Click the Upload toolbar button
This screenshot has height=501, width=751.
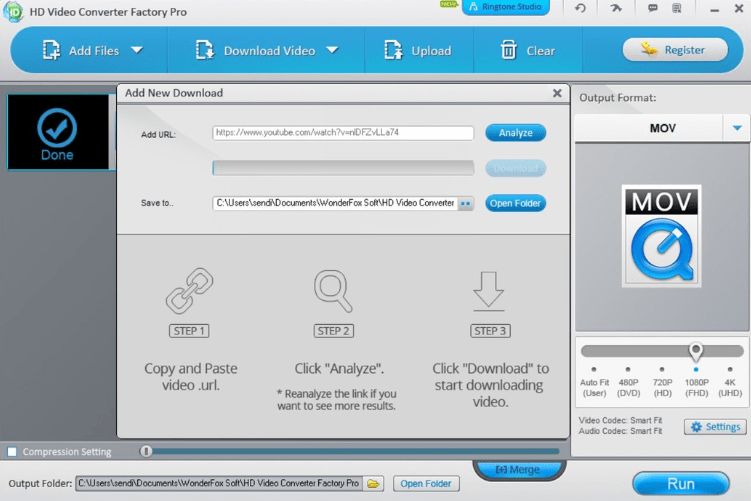418,51
